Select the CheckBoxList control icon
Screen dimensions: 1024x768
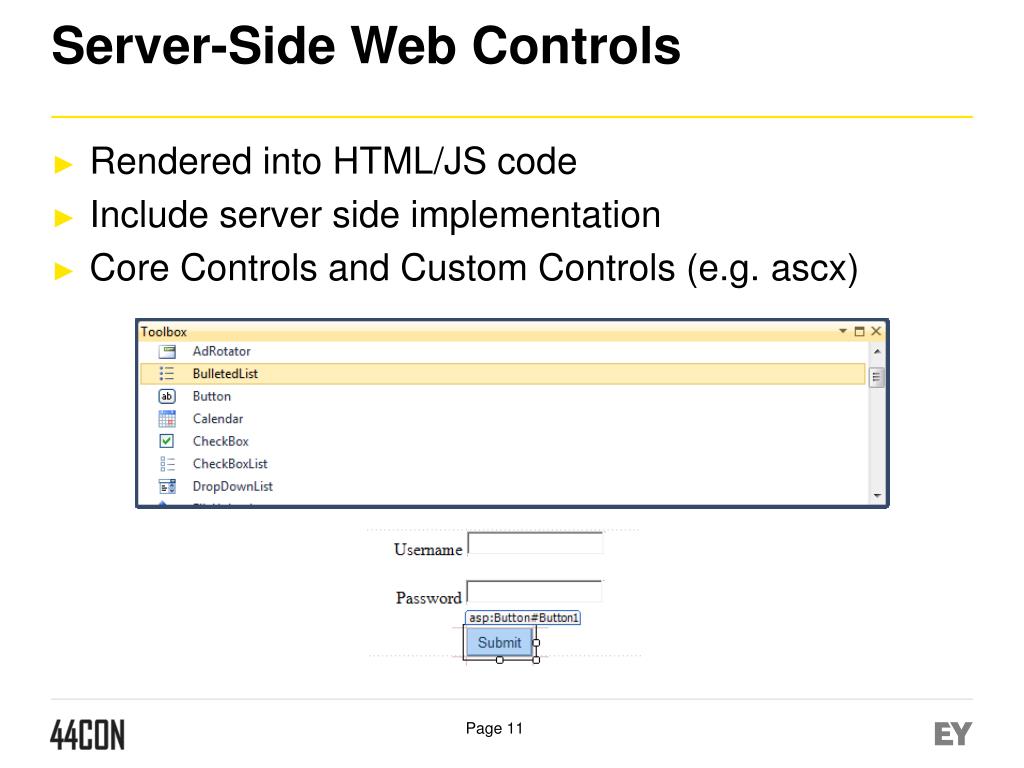(x=167, y=464)
